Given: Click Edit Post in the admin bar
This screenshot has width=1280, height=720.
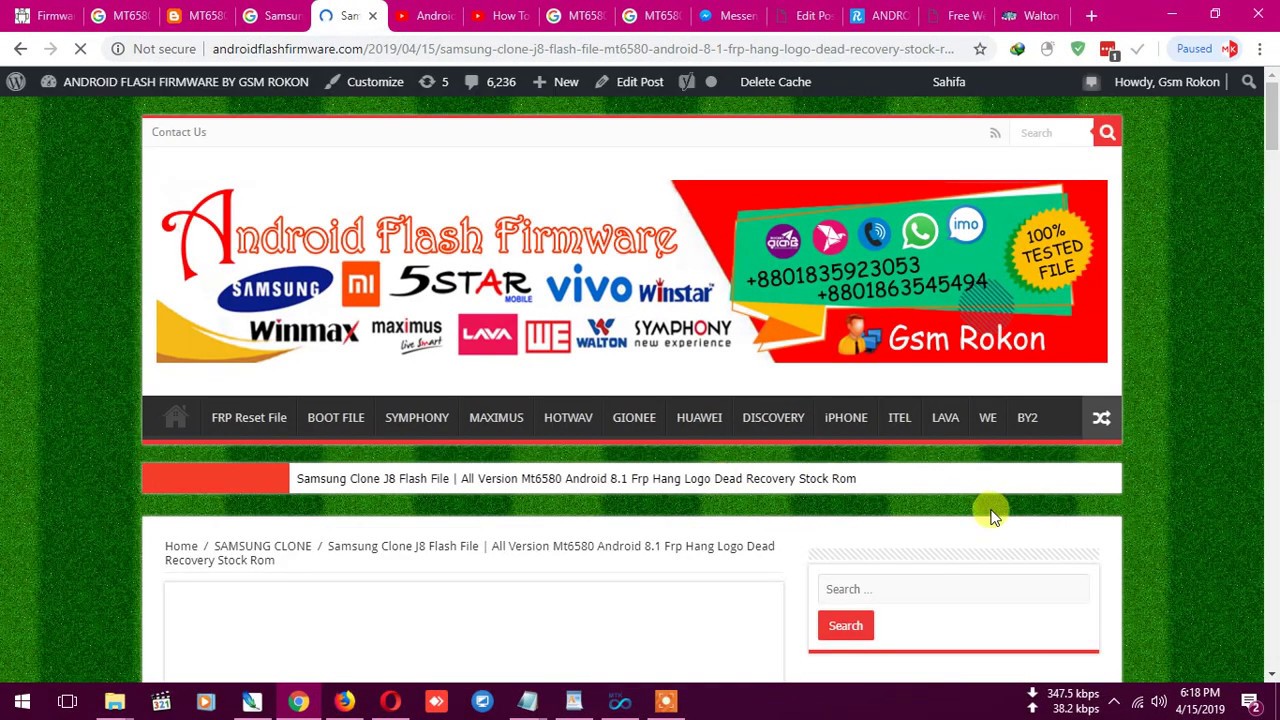Looking at the screenshot, I should click(x=629, y=82).
